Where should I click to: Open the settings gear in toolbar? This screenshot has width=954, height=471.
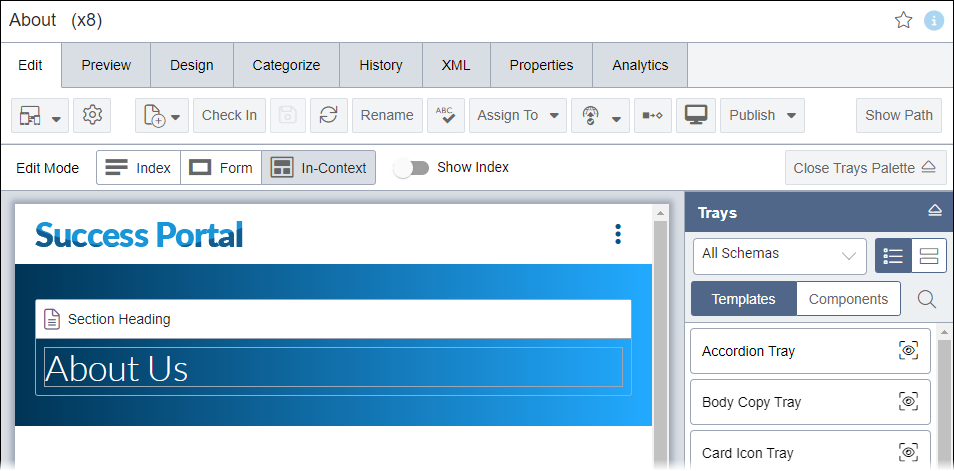click(x=92, y=115)
